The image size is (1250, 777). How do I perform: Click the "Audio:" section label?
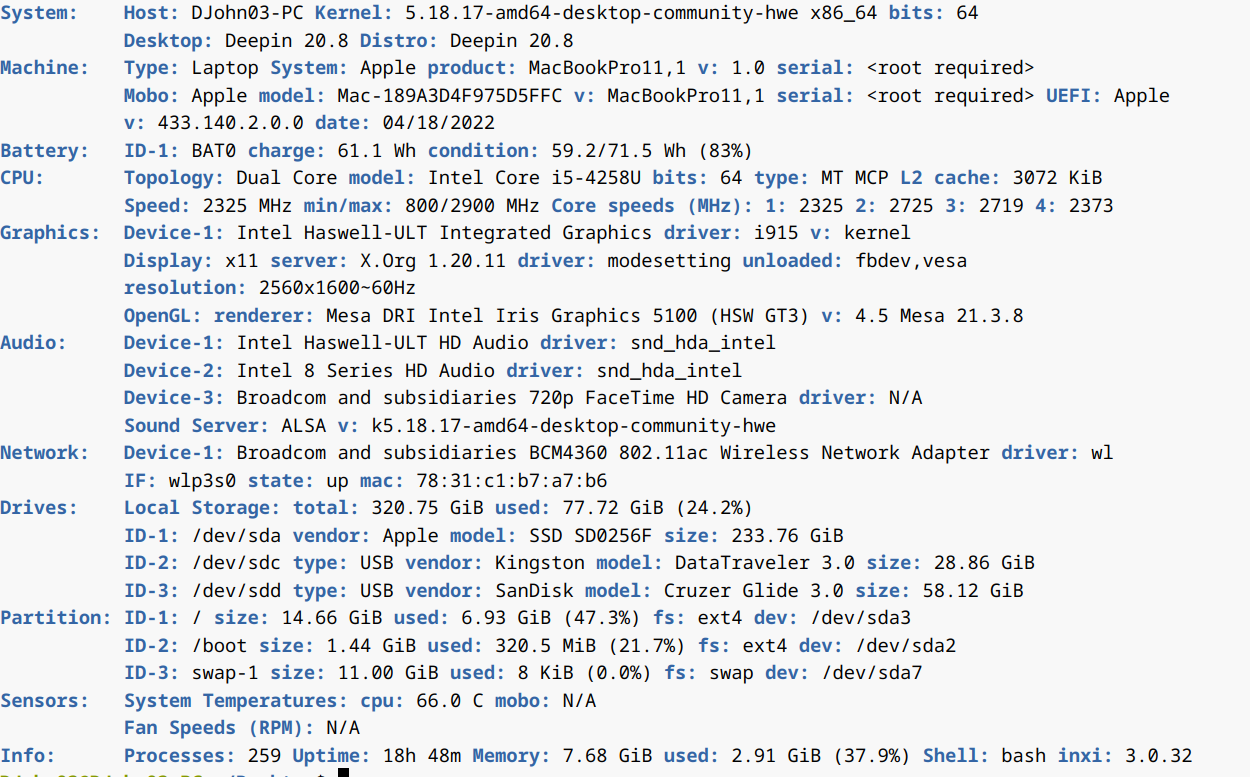tap(33, 343)
